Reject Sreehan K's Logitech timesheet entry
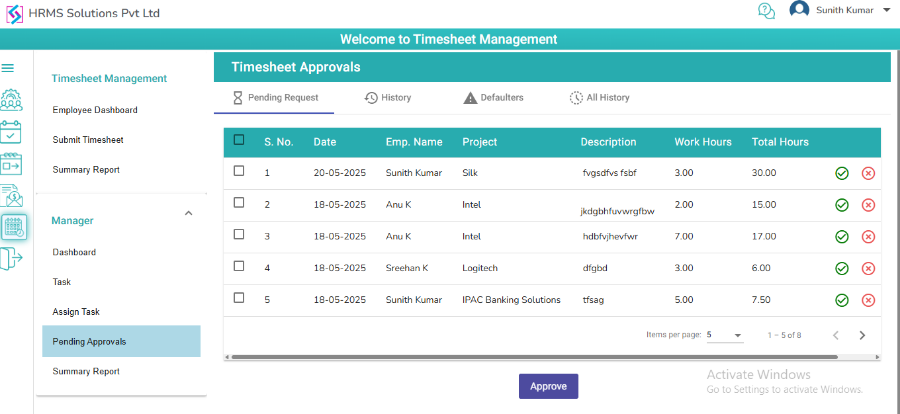This screenshot has width=900, height=414. click(868, 268)
